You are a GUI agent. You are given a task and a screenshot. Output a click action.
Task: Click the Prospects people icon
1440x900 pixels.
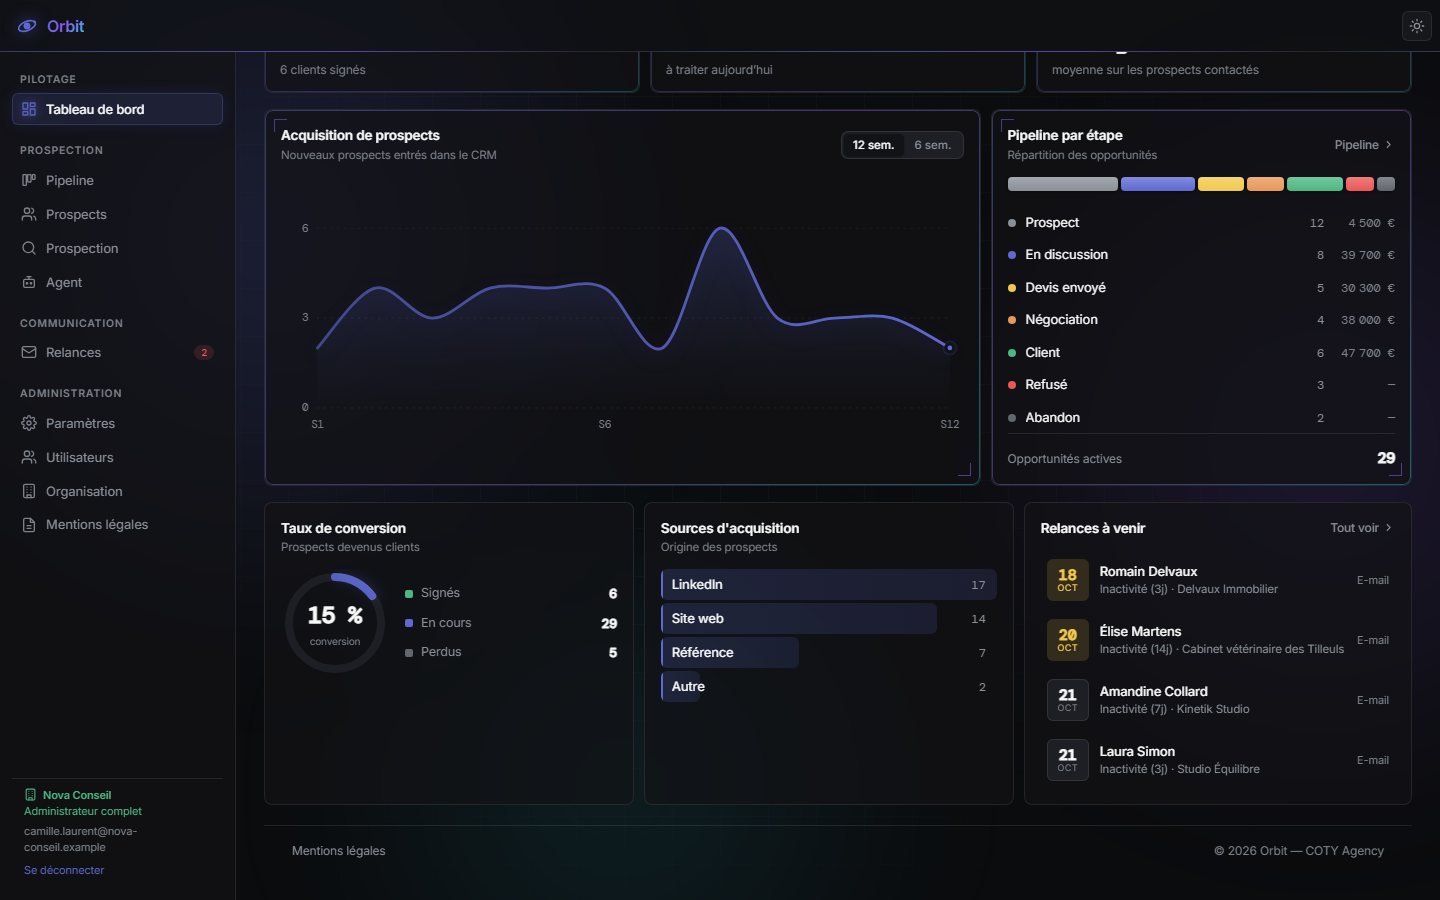pyautogui.click(x=29, y=214)
